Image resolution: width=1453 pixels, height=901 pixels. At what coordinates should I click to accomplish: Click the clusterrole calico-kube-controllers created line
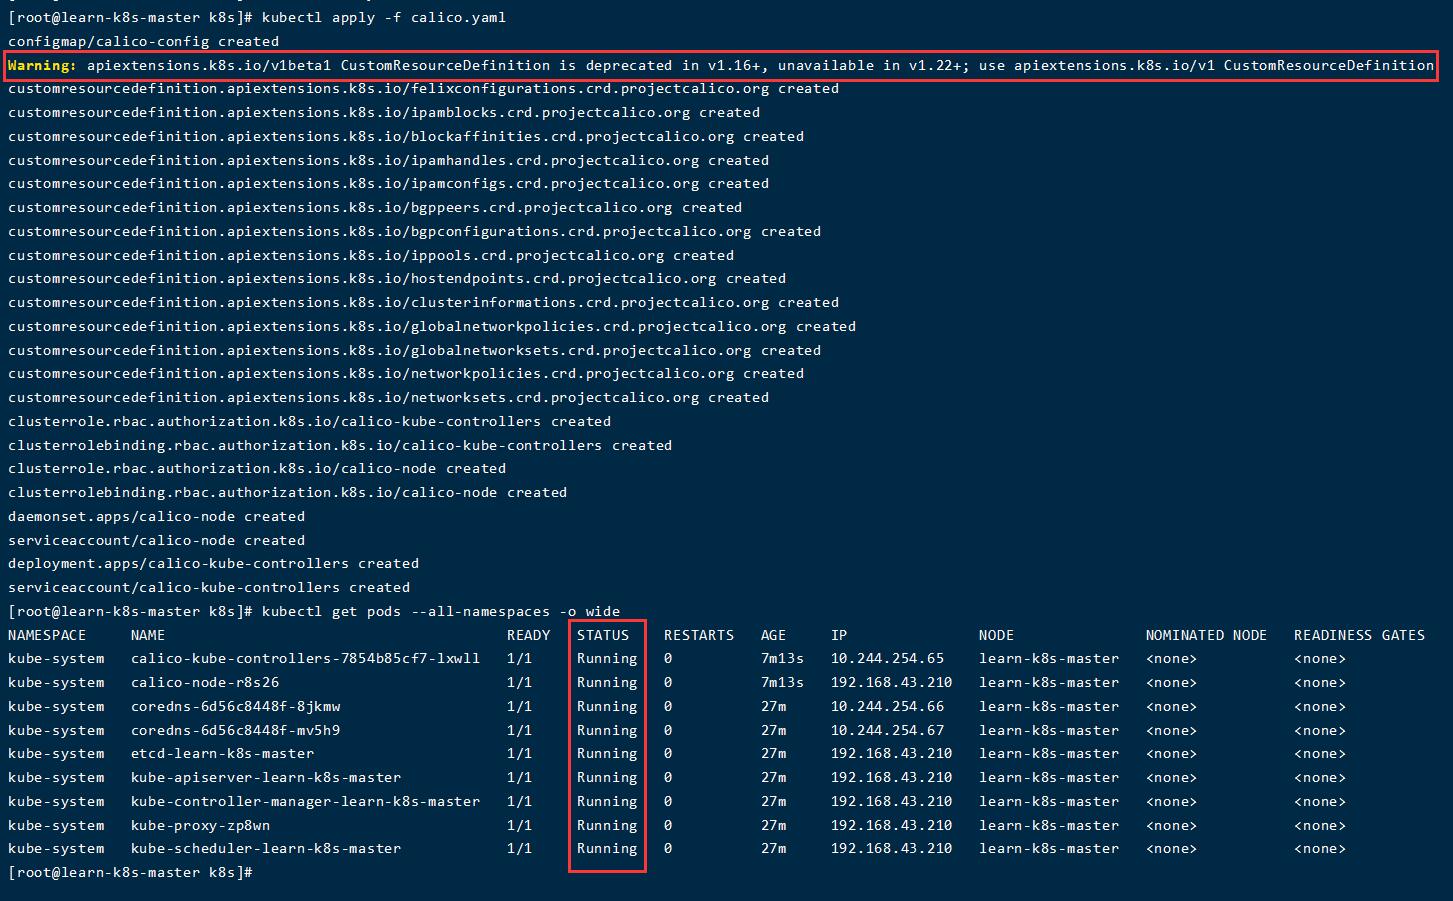point(310,422)
